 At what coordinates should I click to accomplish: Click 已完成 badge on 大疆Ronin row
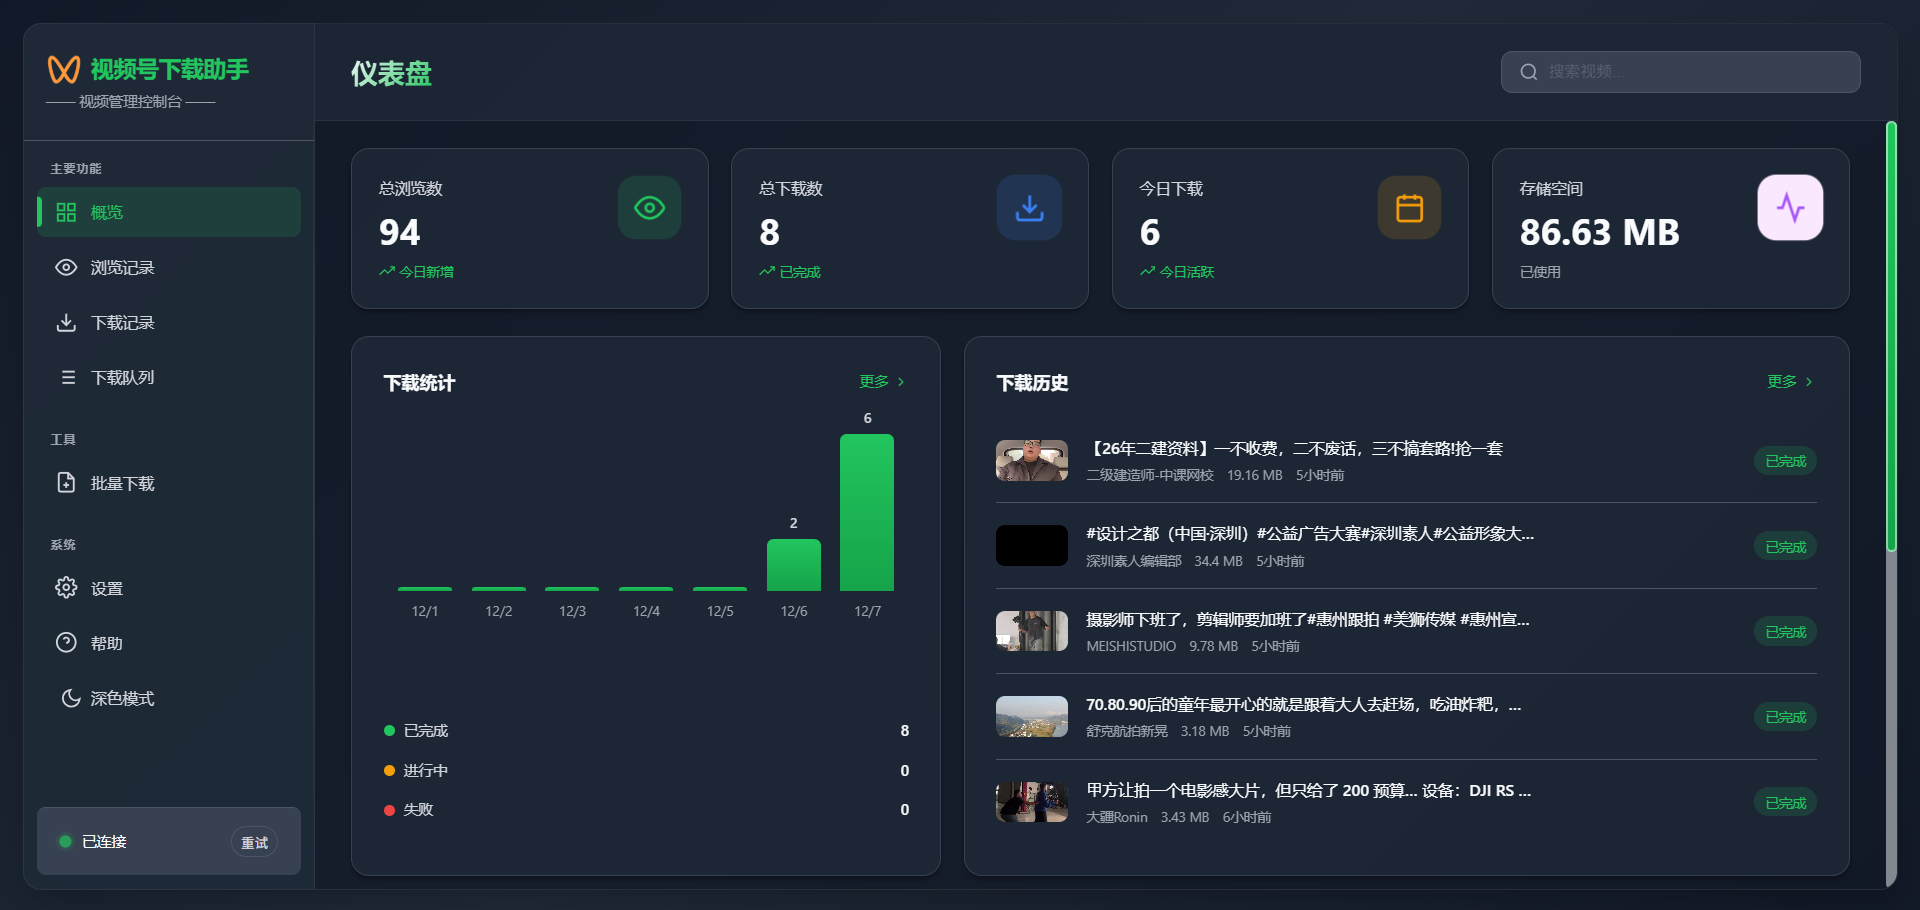tap(1785, 803)
